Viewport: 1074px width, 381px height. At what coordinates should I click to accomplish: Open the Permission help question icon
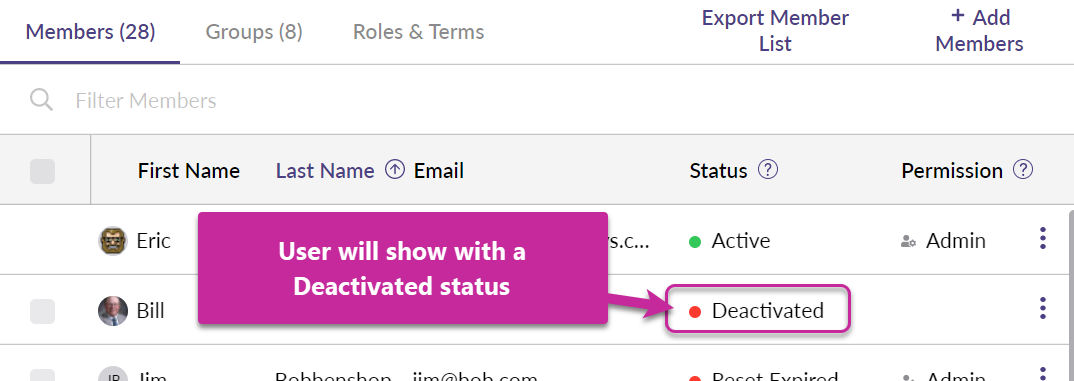point(1023,169)
